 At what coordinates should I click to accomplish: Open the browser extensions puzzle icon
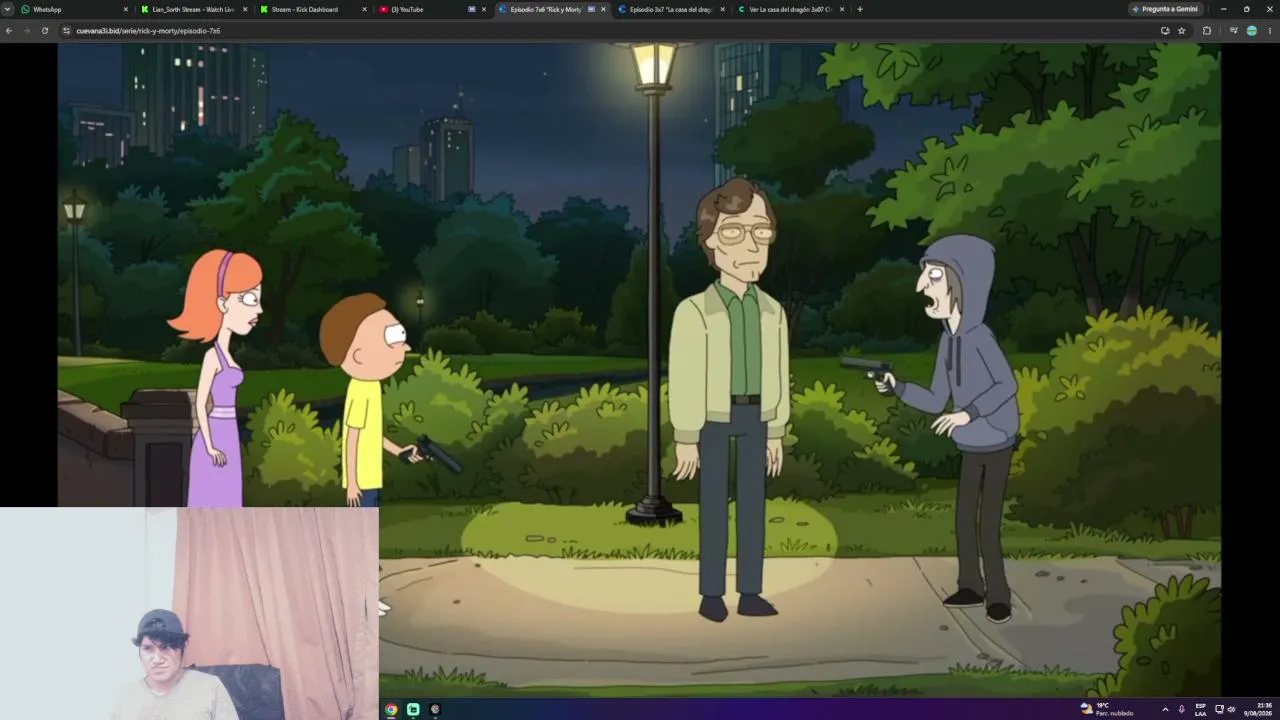1207,31
